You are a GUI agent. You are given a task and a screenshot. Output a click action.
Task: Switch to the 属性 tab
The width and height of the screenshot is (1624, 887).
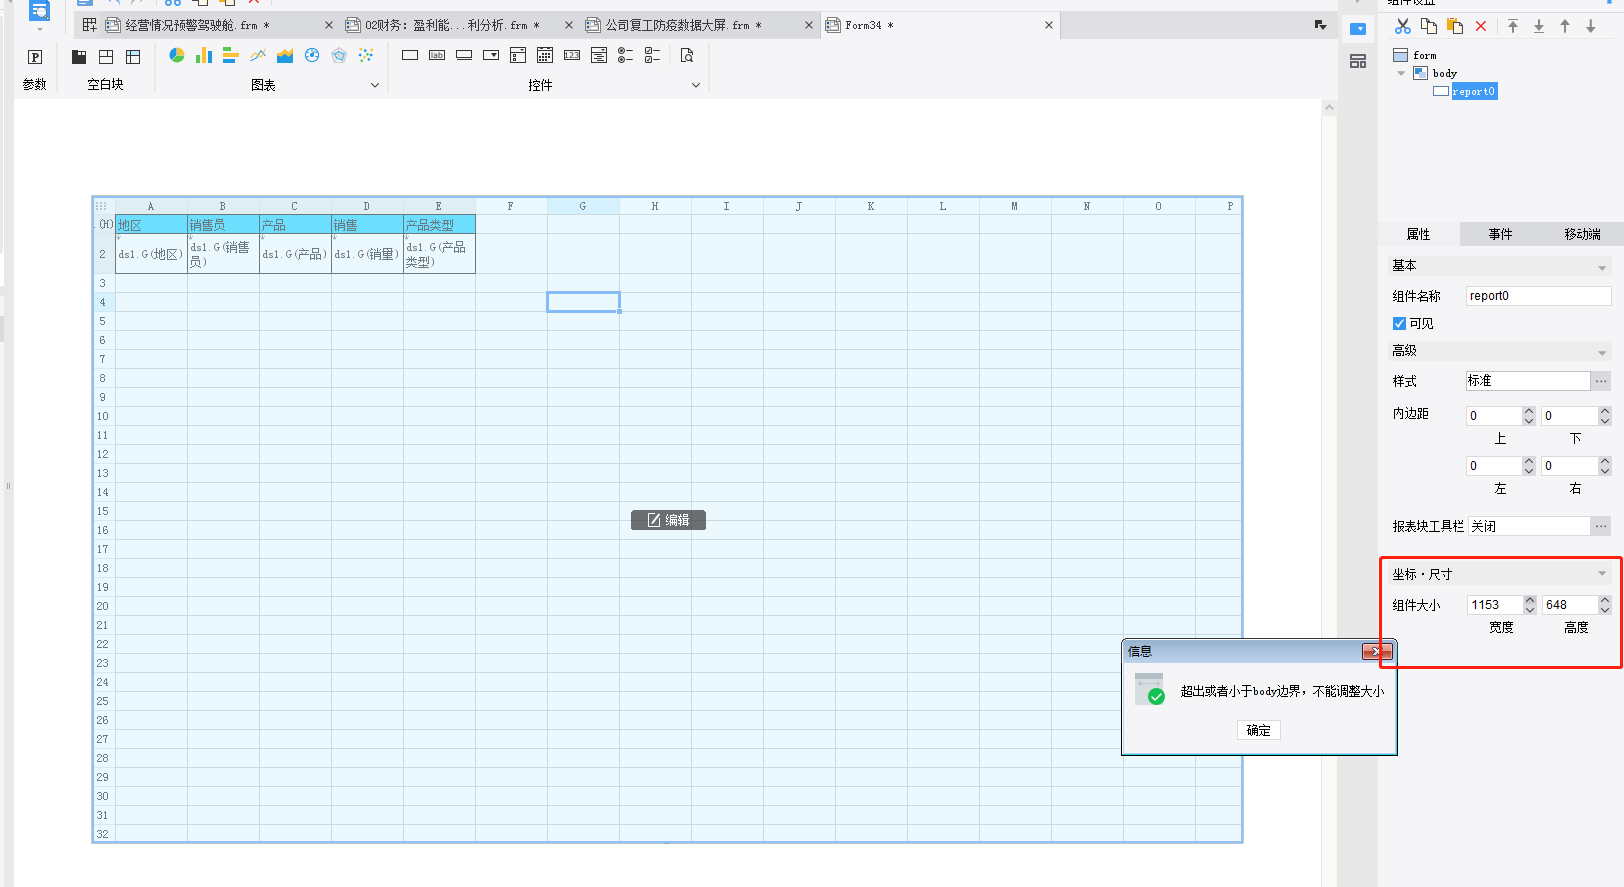[1418, 234]
